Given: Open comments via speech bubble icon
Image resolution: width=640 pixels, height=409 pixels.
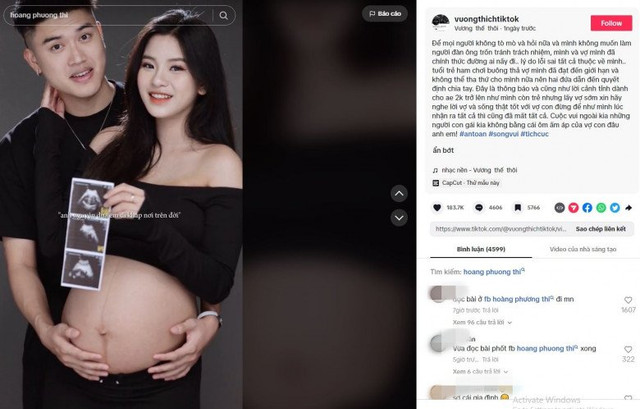Looking at the screenshot, I should (479, 208).
